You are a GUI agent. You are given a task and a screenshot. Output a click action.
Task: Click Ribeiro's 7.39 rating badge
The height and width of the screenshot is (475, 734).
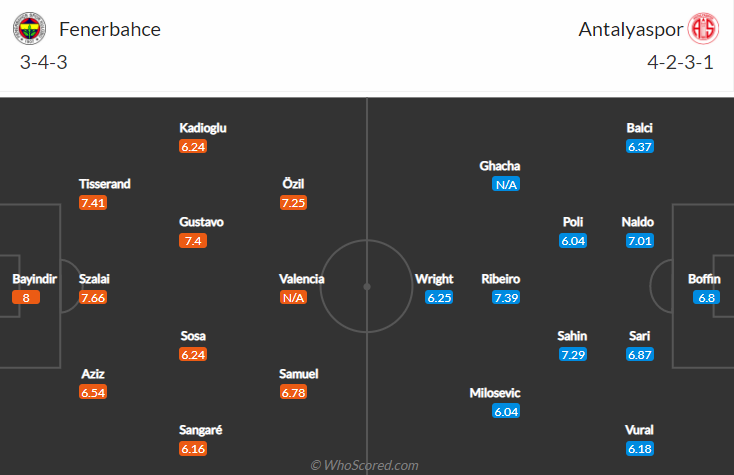pyautogui.click(x=506, y=297)
